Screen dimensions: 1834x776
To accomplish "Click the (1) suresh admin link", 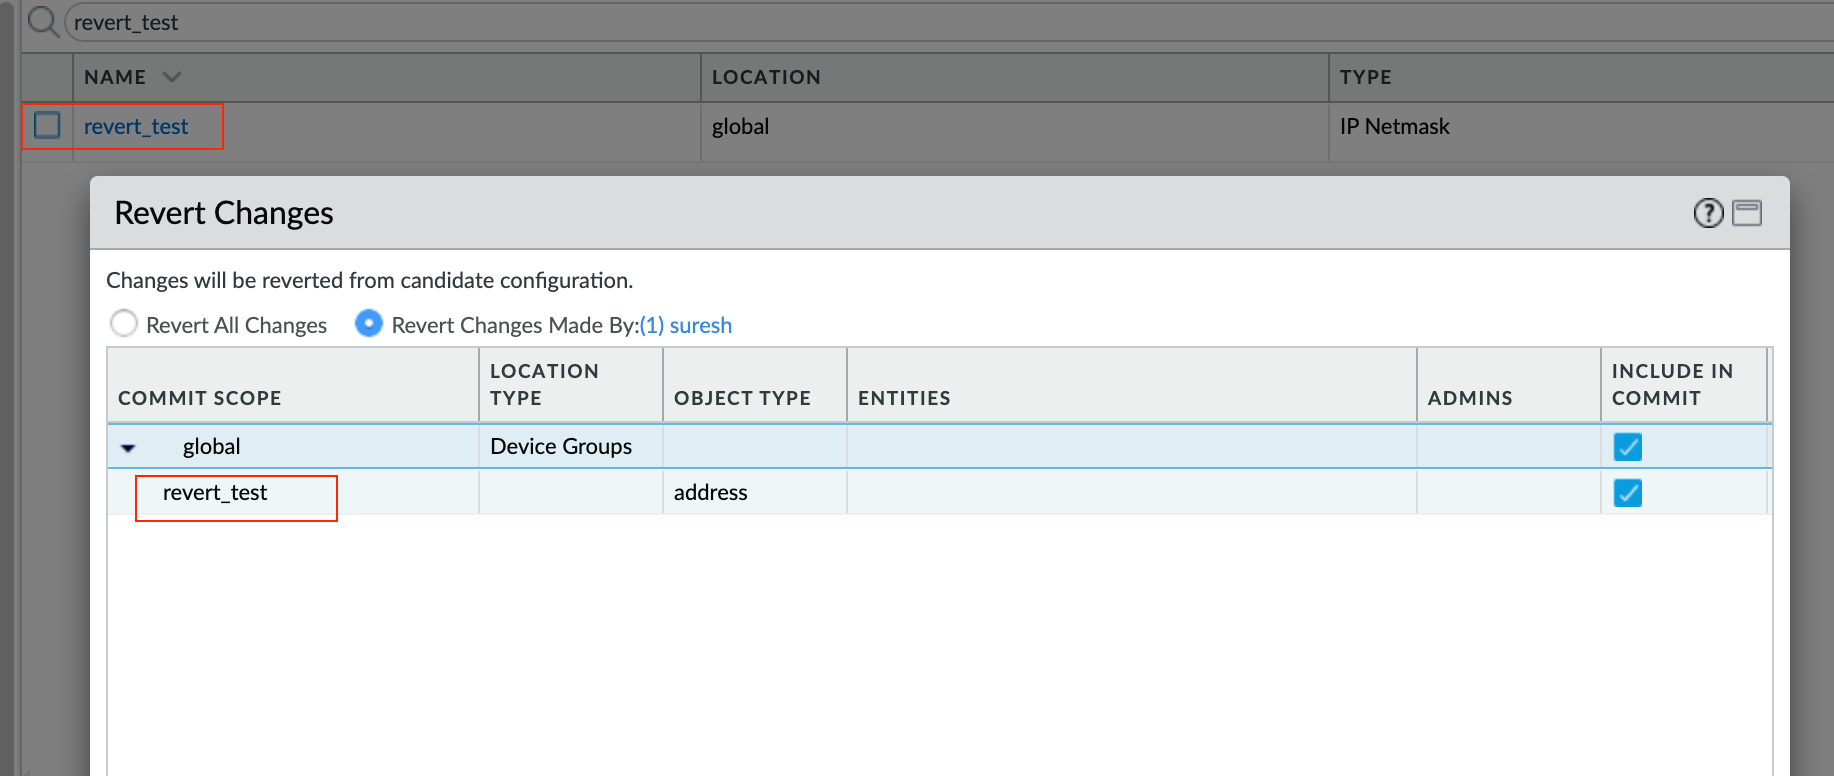I will [x=686, y=325].
